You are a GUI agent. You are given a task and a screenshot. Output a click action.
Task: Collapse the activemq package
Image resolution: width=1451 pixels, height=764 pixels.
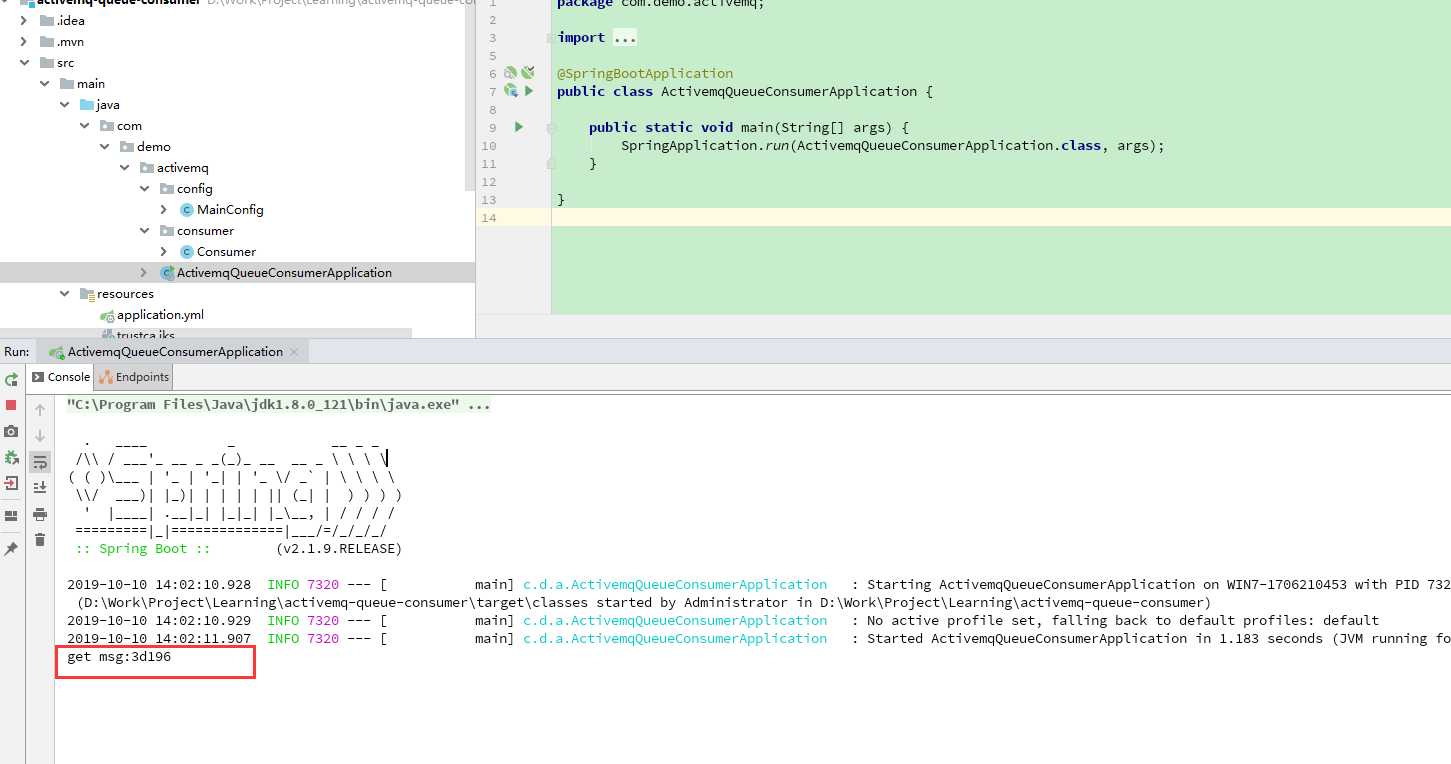tap(125, 168)
